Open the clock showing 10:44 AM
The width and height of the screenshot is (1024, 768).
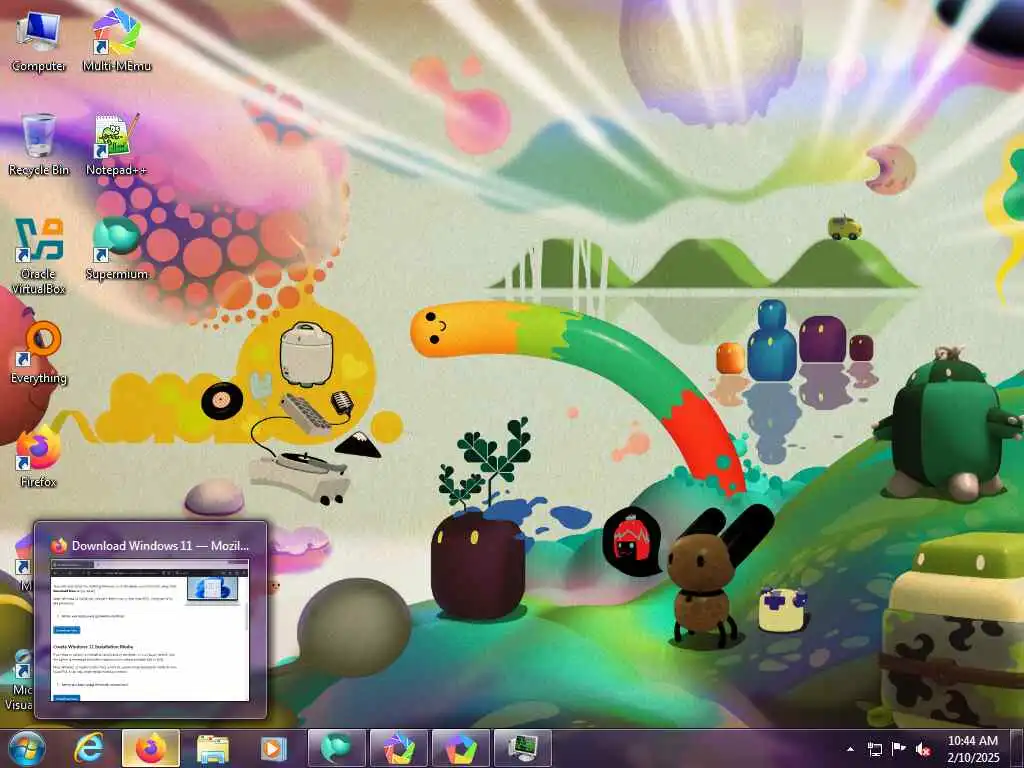[972, 749]
